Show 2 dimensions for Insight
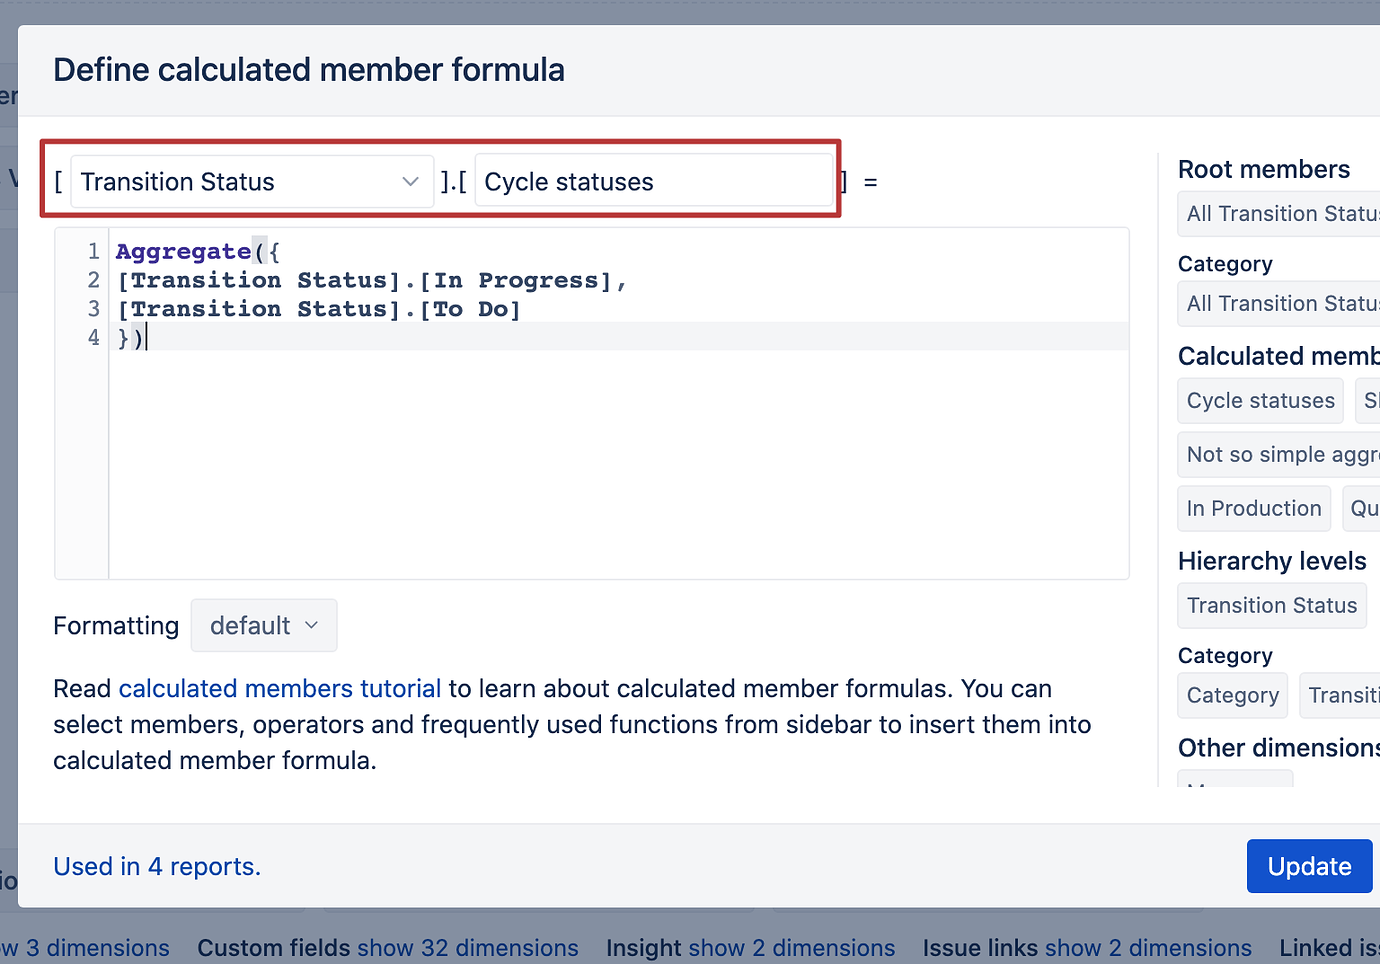The image size is (1380, 964). point(792,948)
